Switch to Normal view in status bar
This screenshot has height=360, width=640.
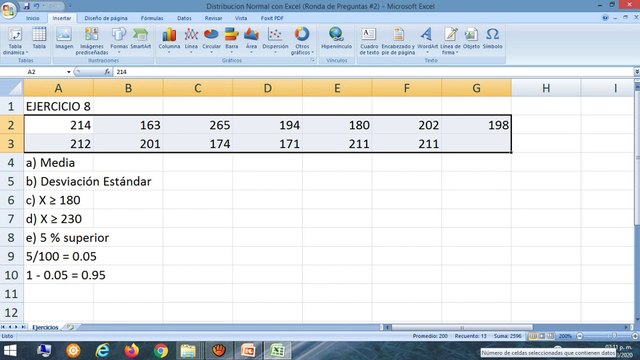pyautogui.click(x=533, y=336)
